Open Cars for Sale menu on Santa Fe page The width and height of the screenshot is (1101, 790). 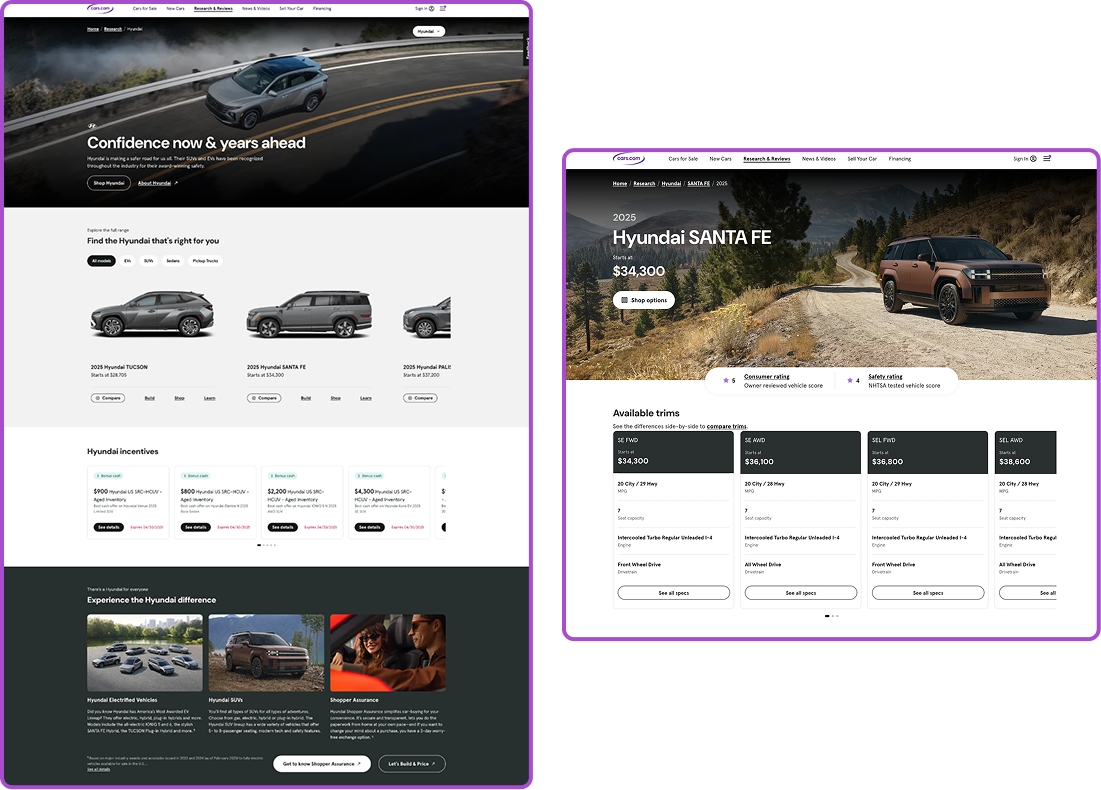[683, 159]
